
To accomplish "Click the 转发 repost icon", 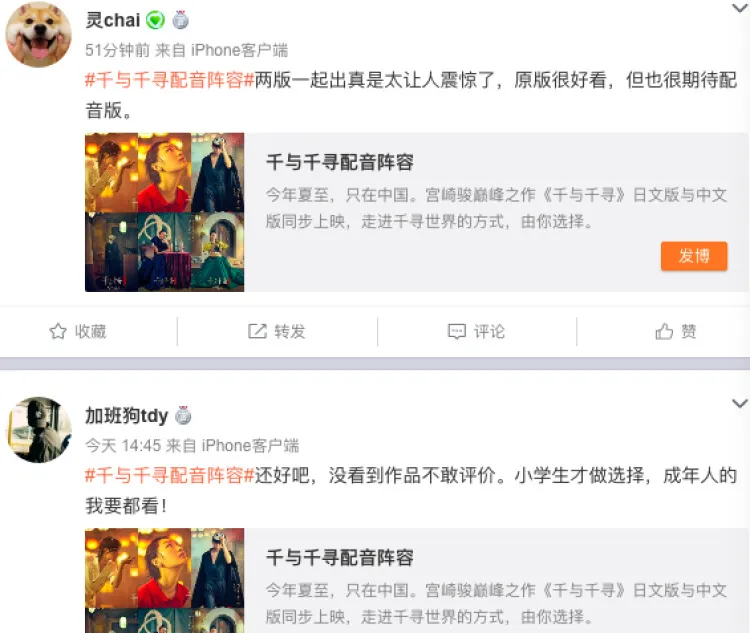I will [257, 331].
